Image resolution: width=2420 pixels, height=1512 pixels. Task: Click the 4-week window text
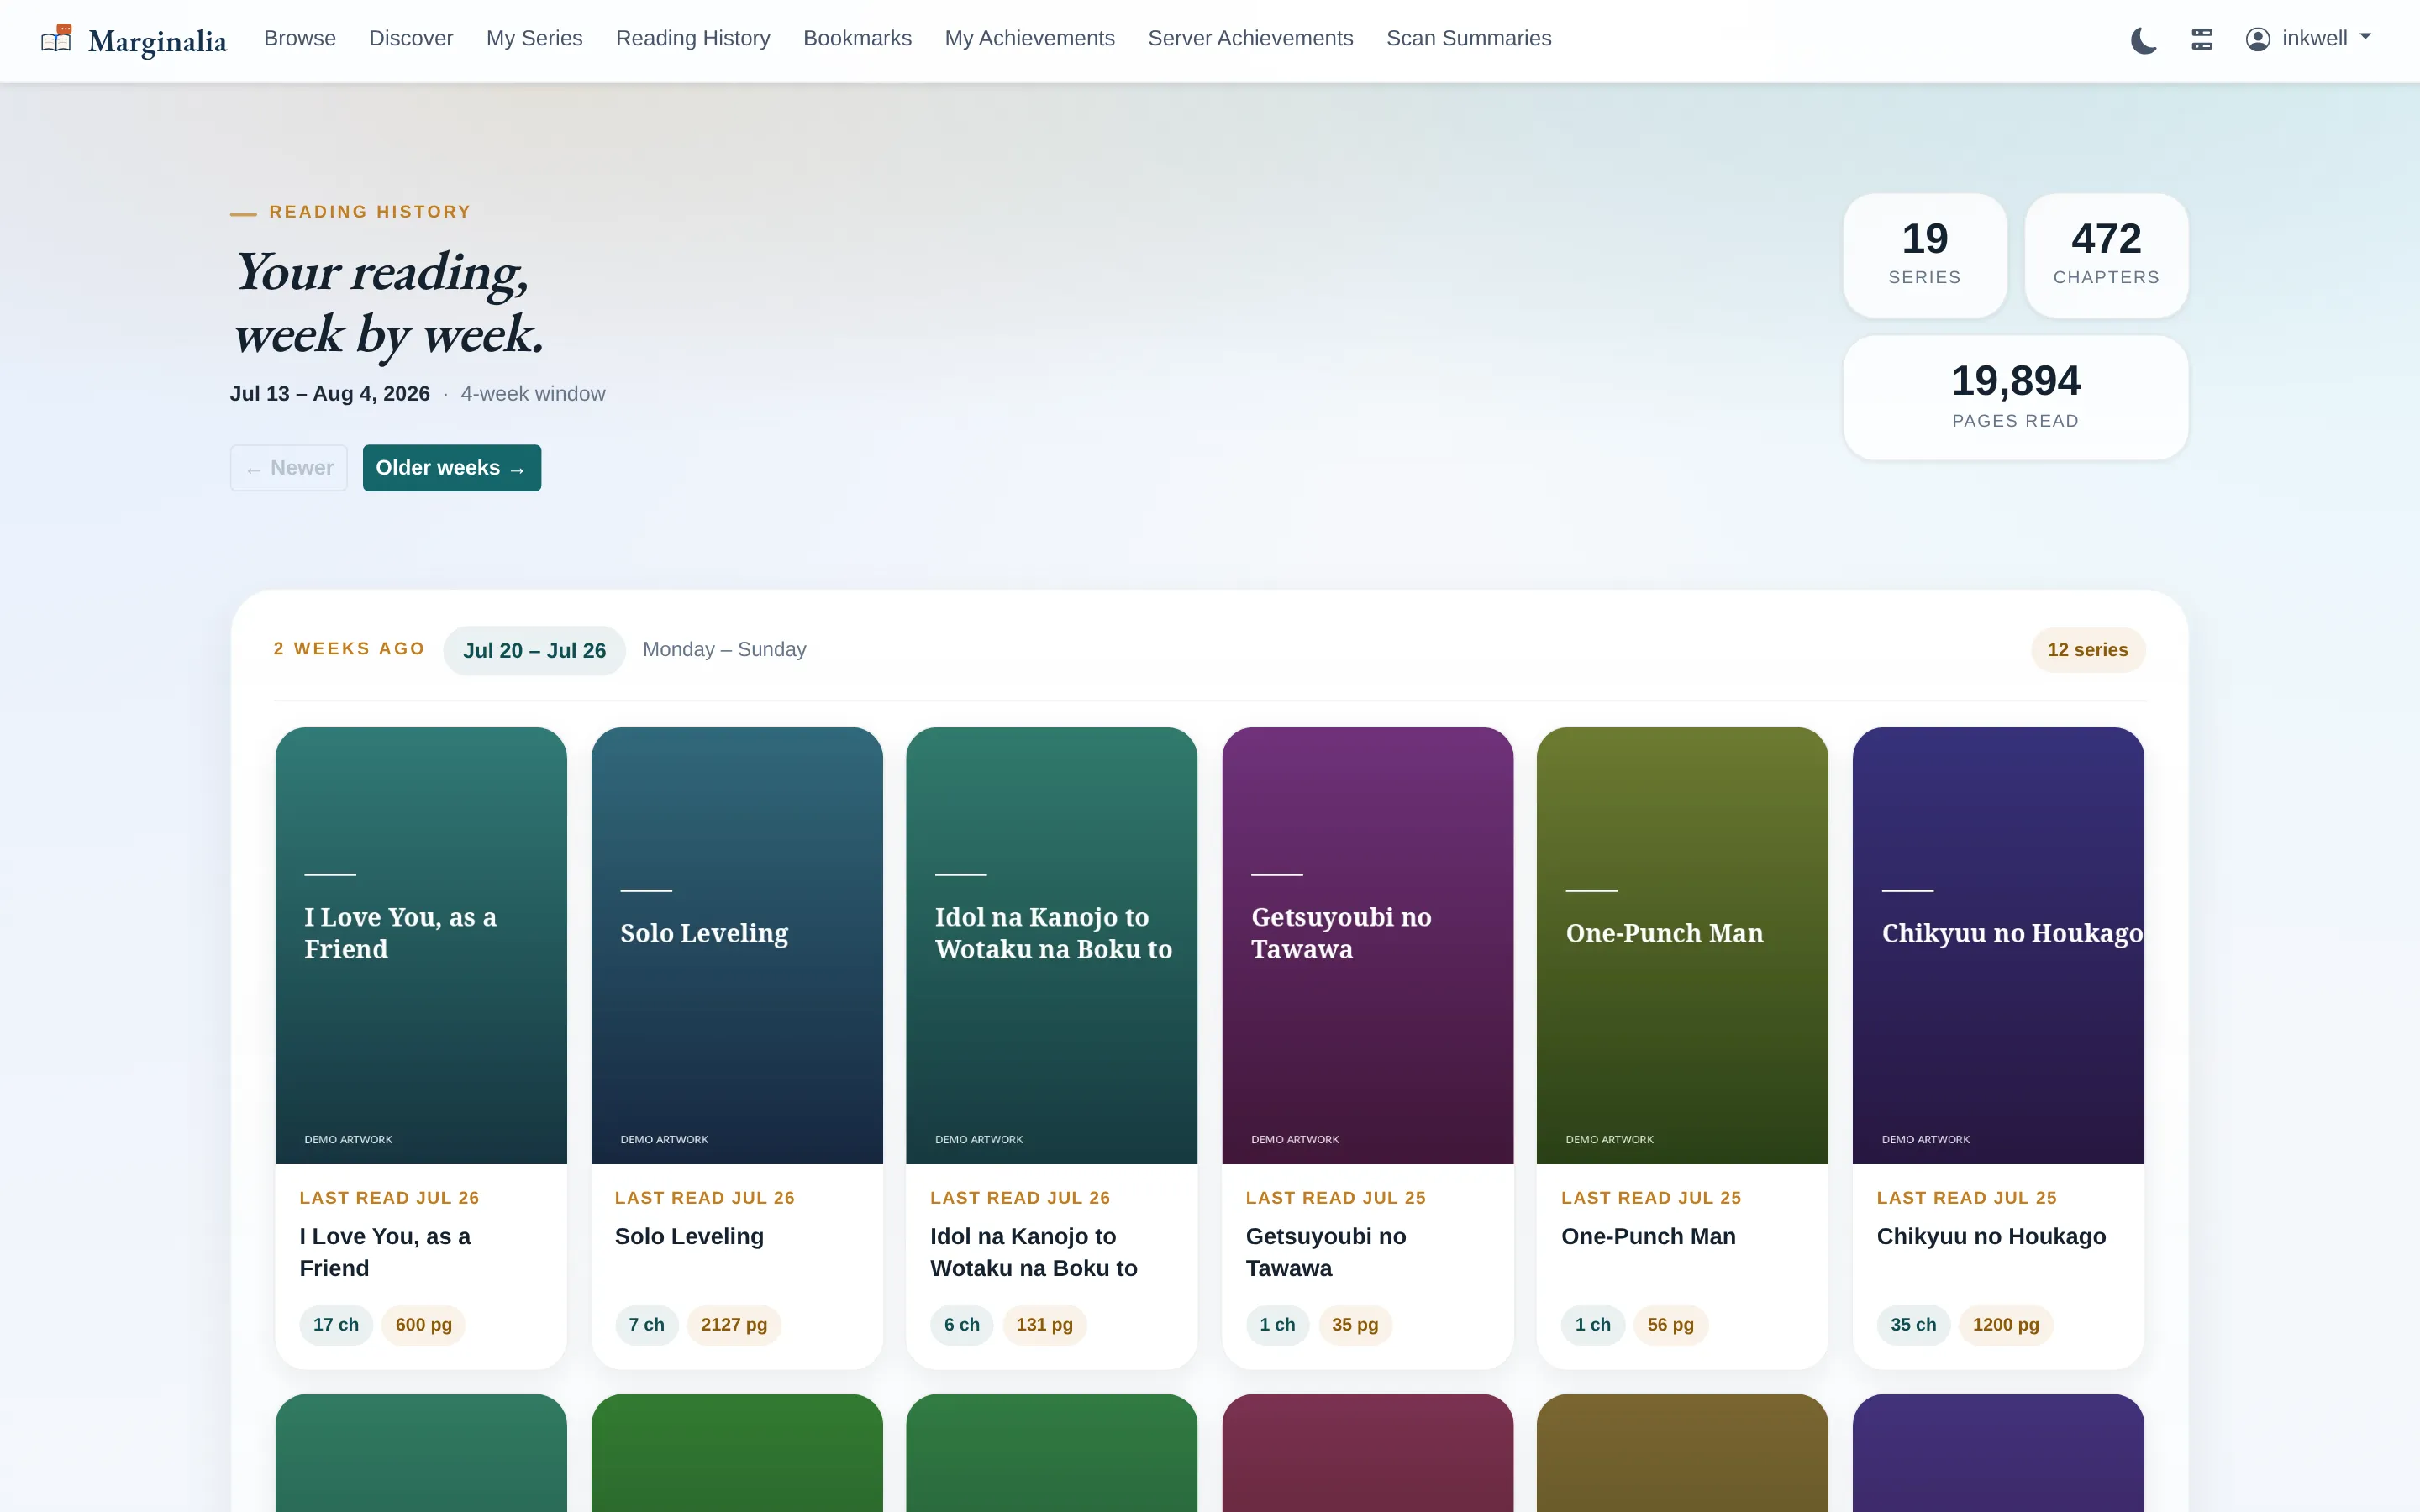pos(533,394)
